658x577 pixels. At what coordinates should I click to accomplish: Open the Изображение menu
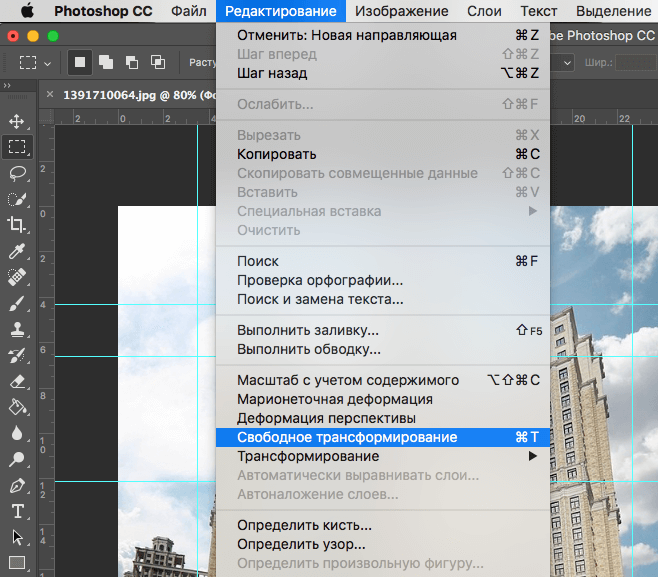[x=402, y=11]
